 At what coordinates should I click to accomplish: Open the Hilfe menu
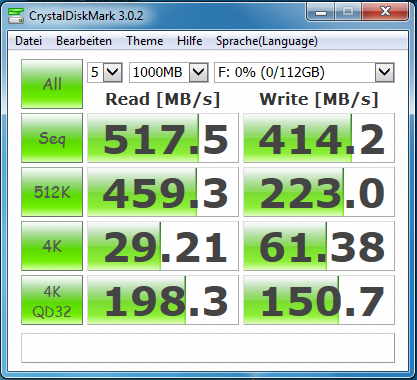tap(189, 41)
